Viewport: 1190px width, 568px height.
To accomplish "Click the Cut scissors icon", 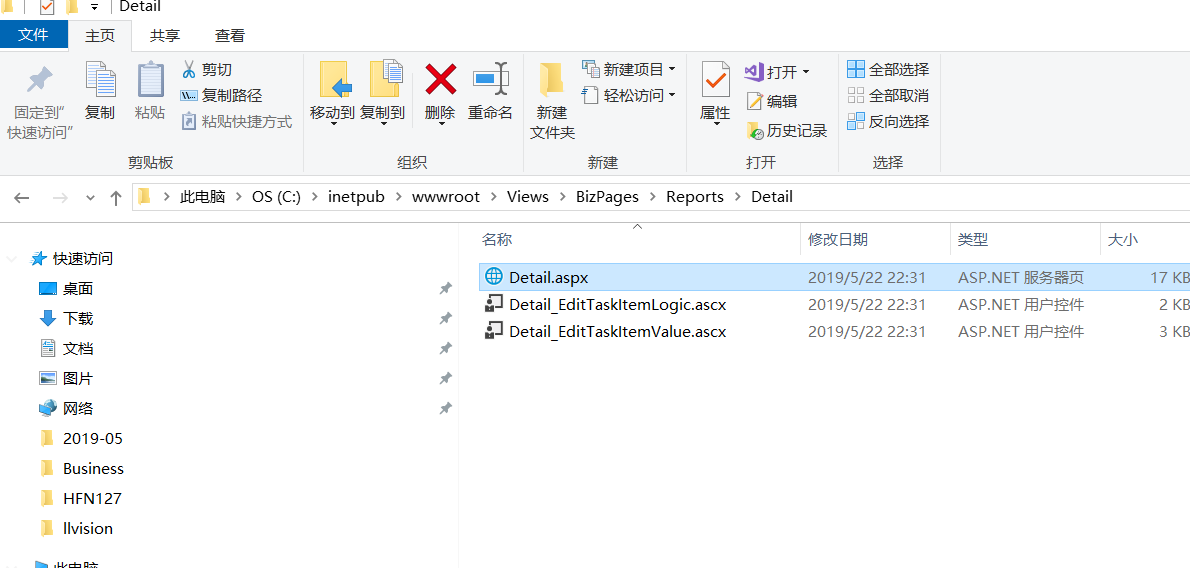I will coord(189,69).
